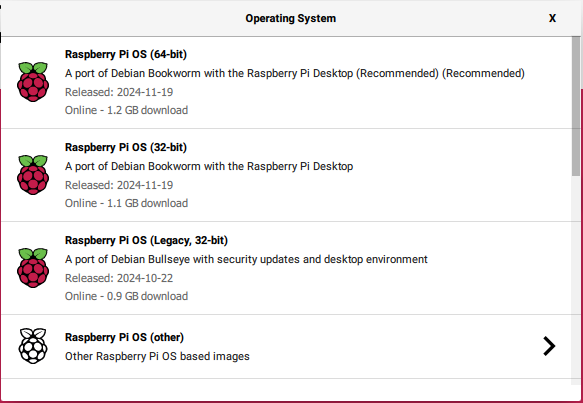Click the Raspberry Pi OS (32-bit) raspberry icon

coord(33,175)
